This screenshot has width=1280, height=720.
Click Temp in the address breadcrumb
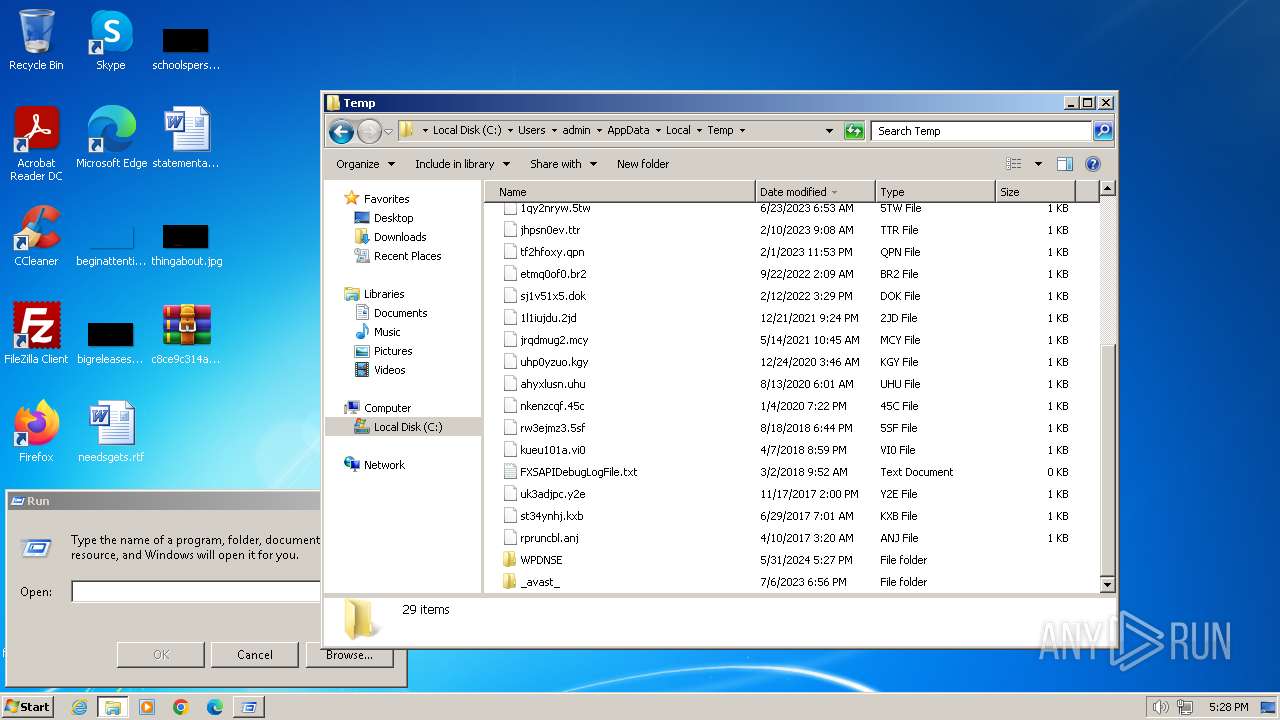(x=720, y=130)
